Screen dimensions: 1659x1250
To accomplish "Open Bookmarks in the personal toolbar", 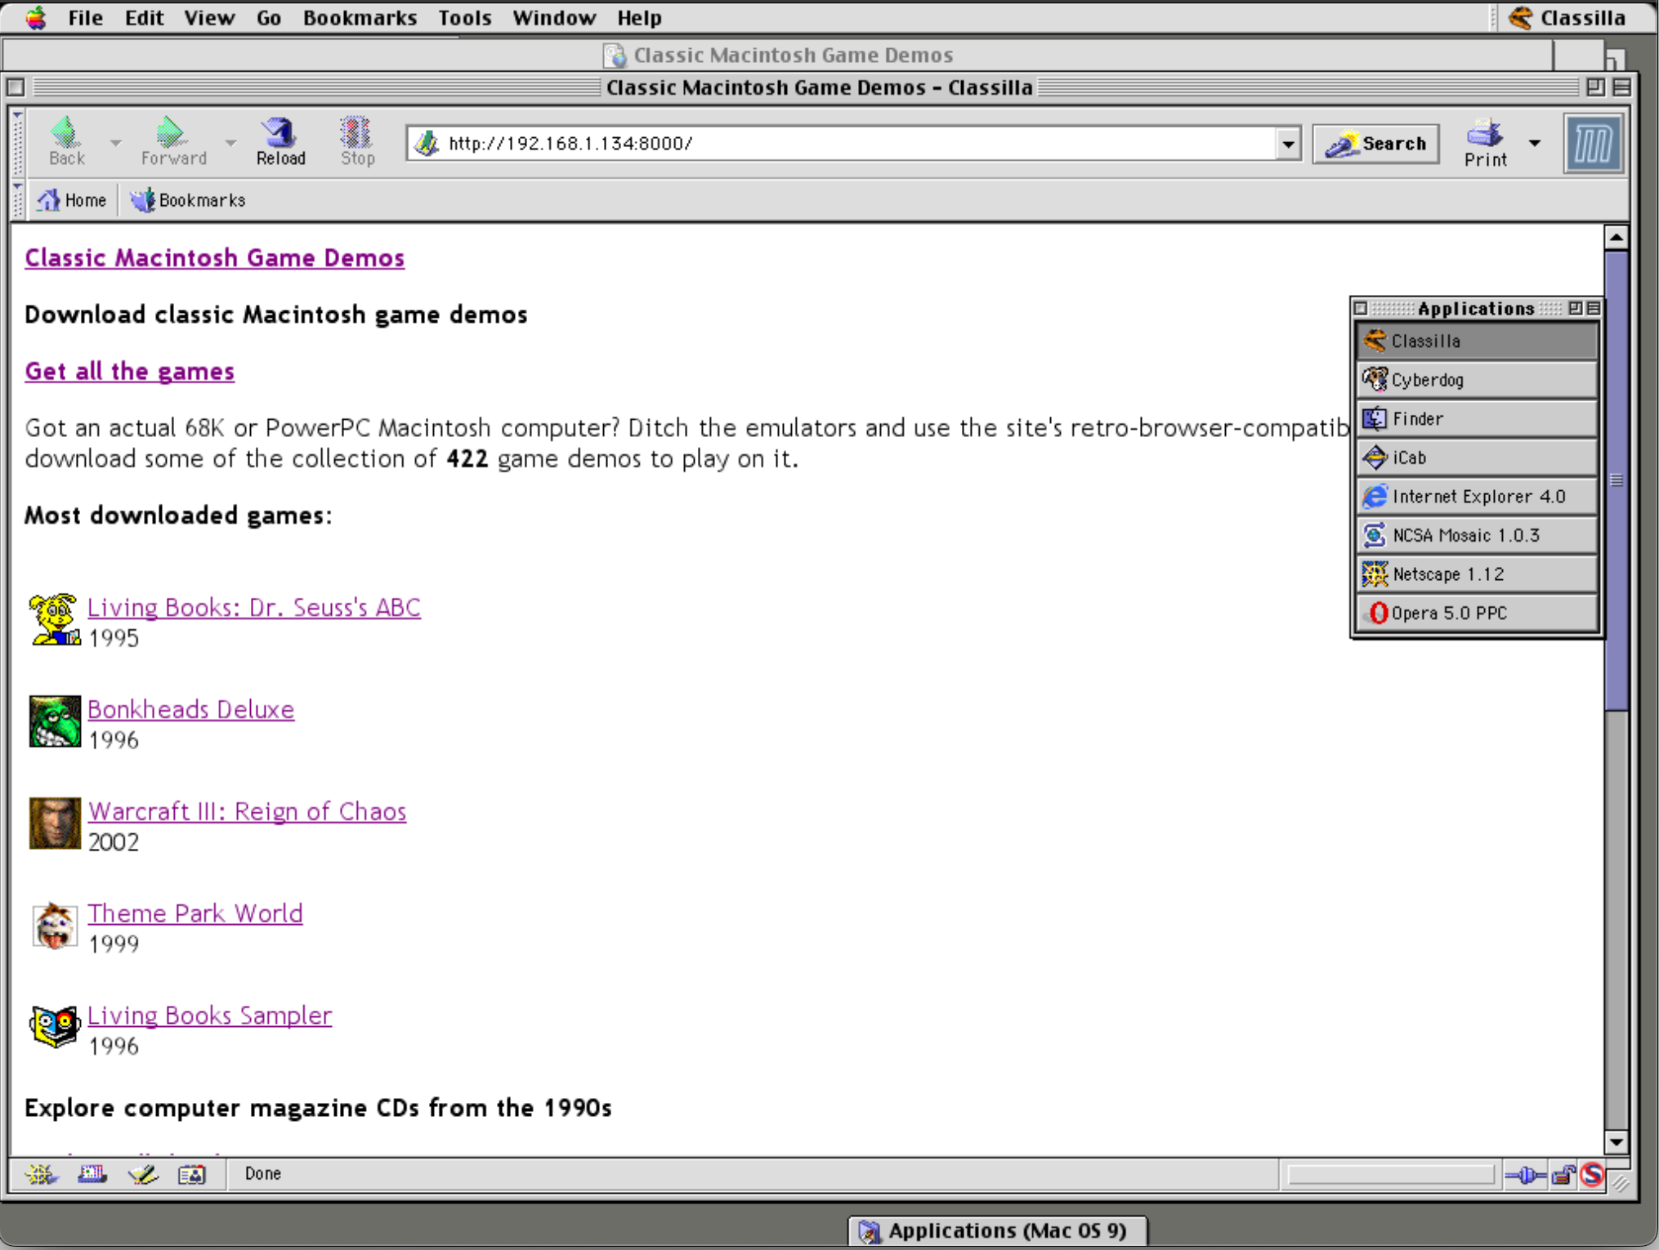I will 187,200.
